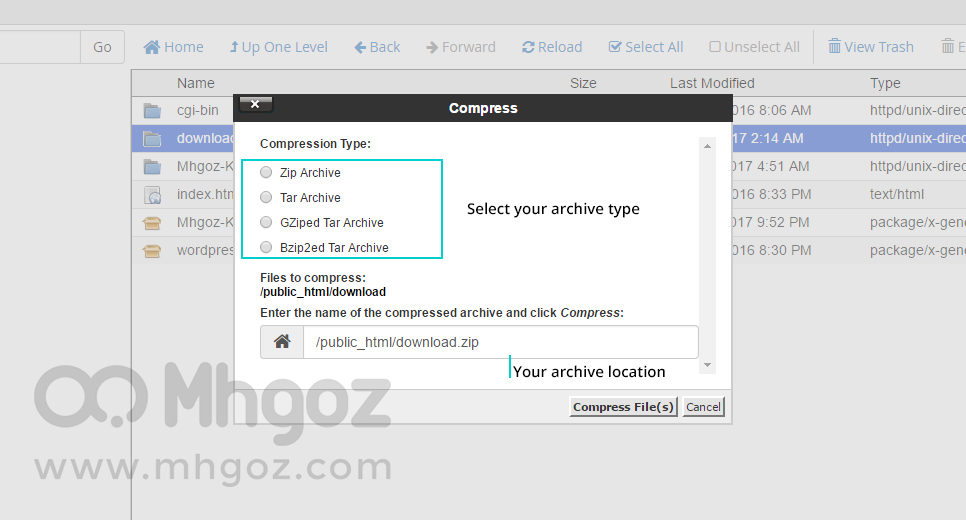Click the Compress File(s) button
Screen dimensions: 966x520
pyautogui.click(x=623, y=407)
